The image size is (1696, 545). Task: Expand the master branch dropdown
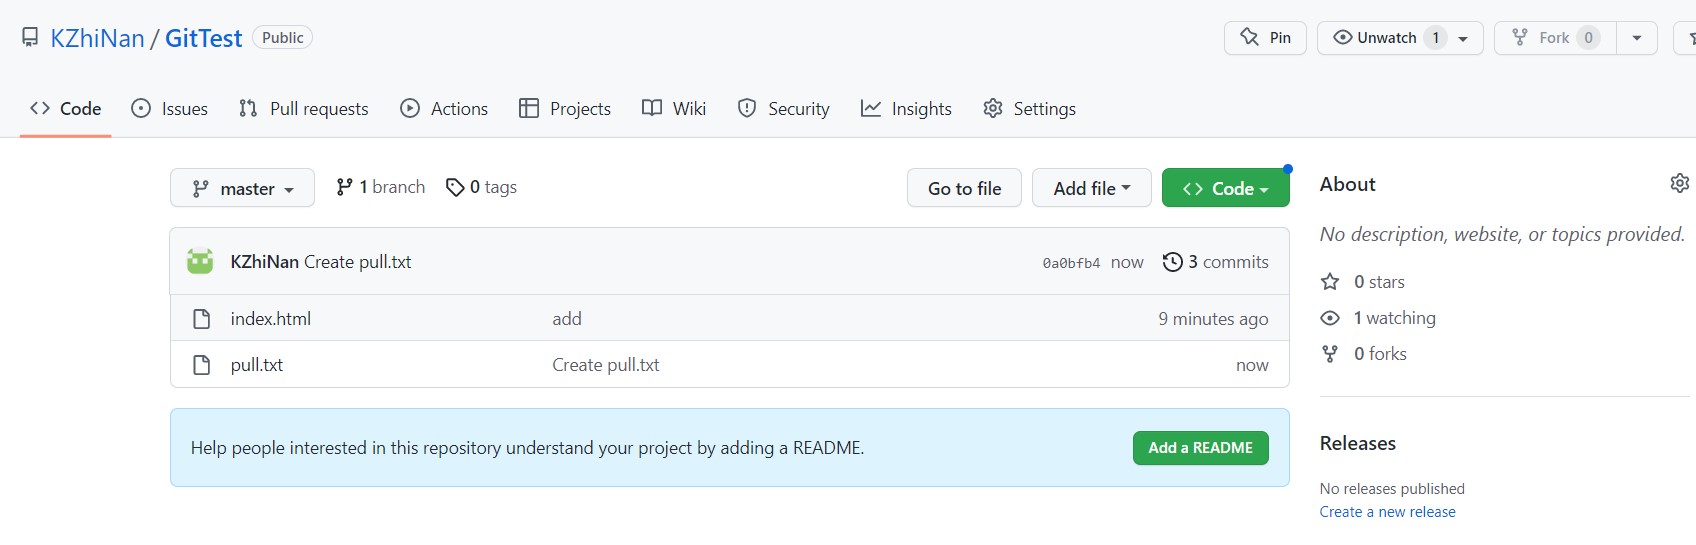point(242,188)
